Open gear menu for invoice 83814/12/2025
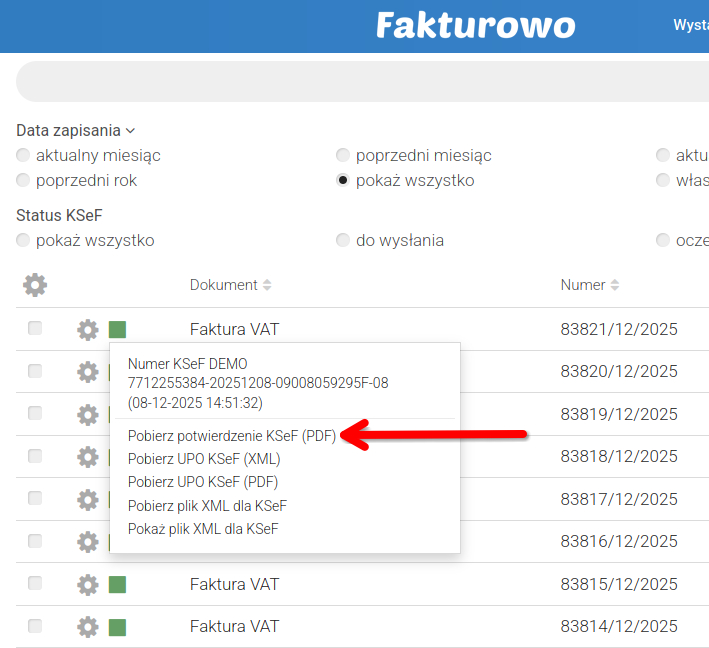 (88, 627)
